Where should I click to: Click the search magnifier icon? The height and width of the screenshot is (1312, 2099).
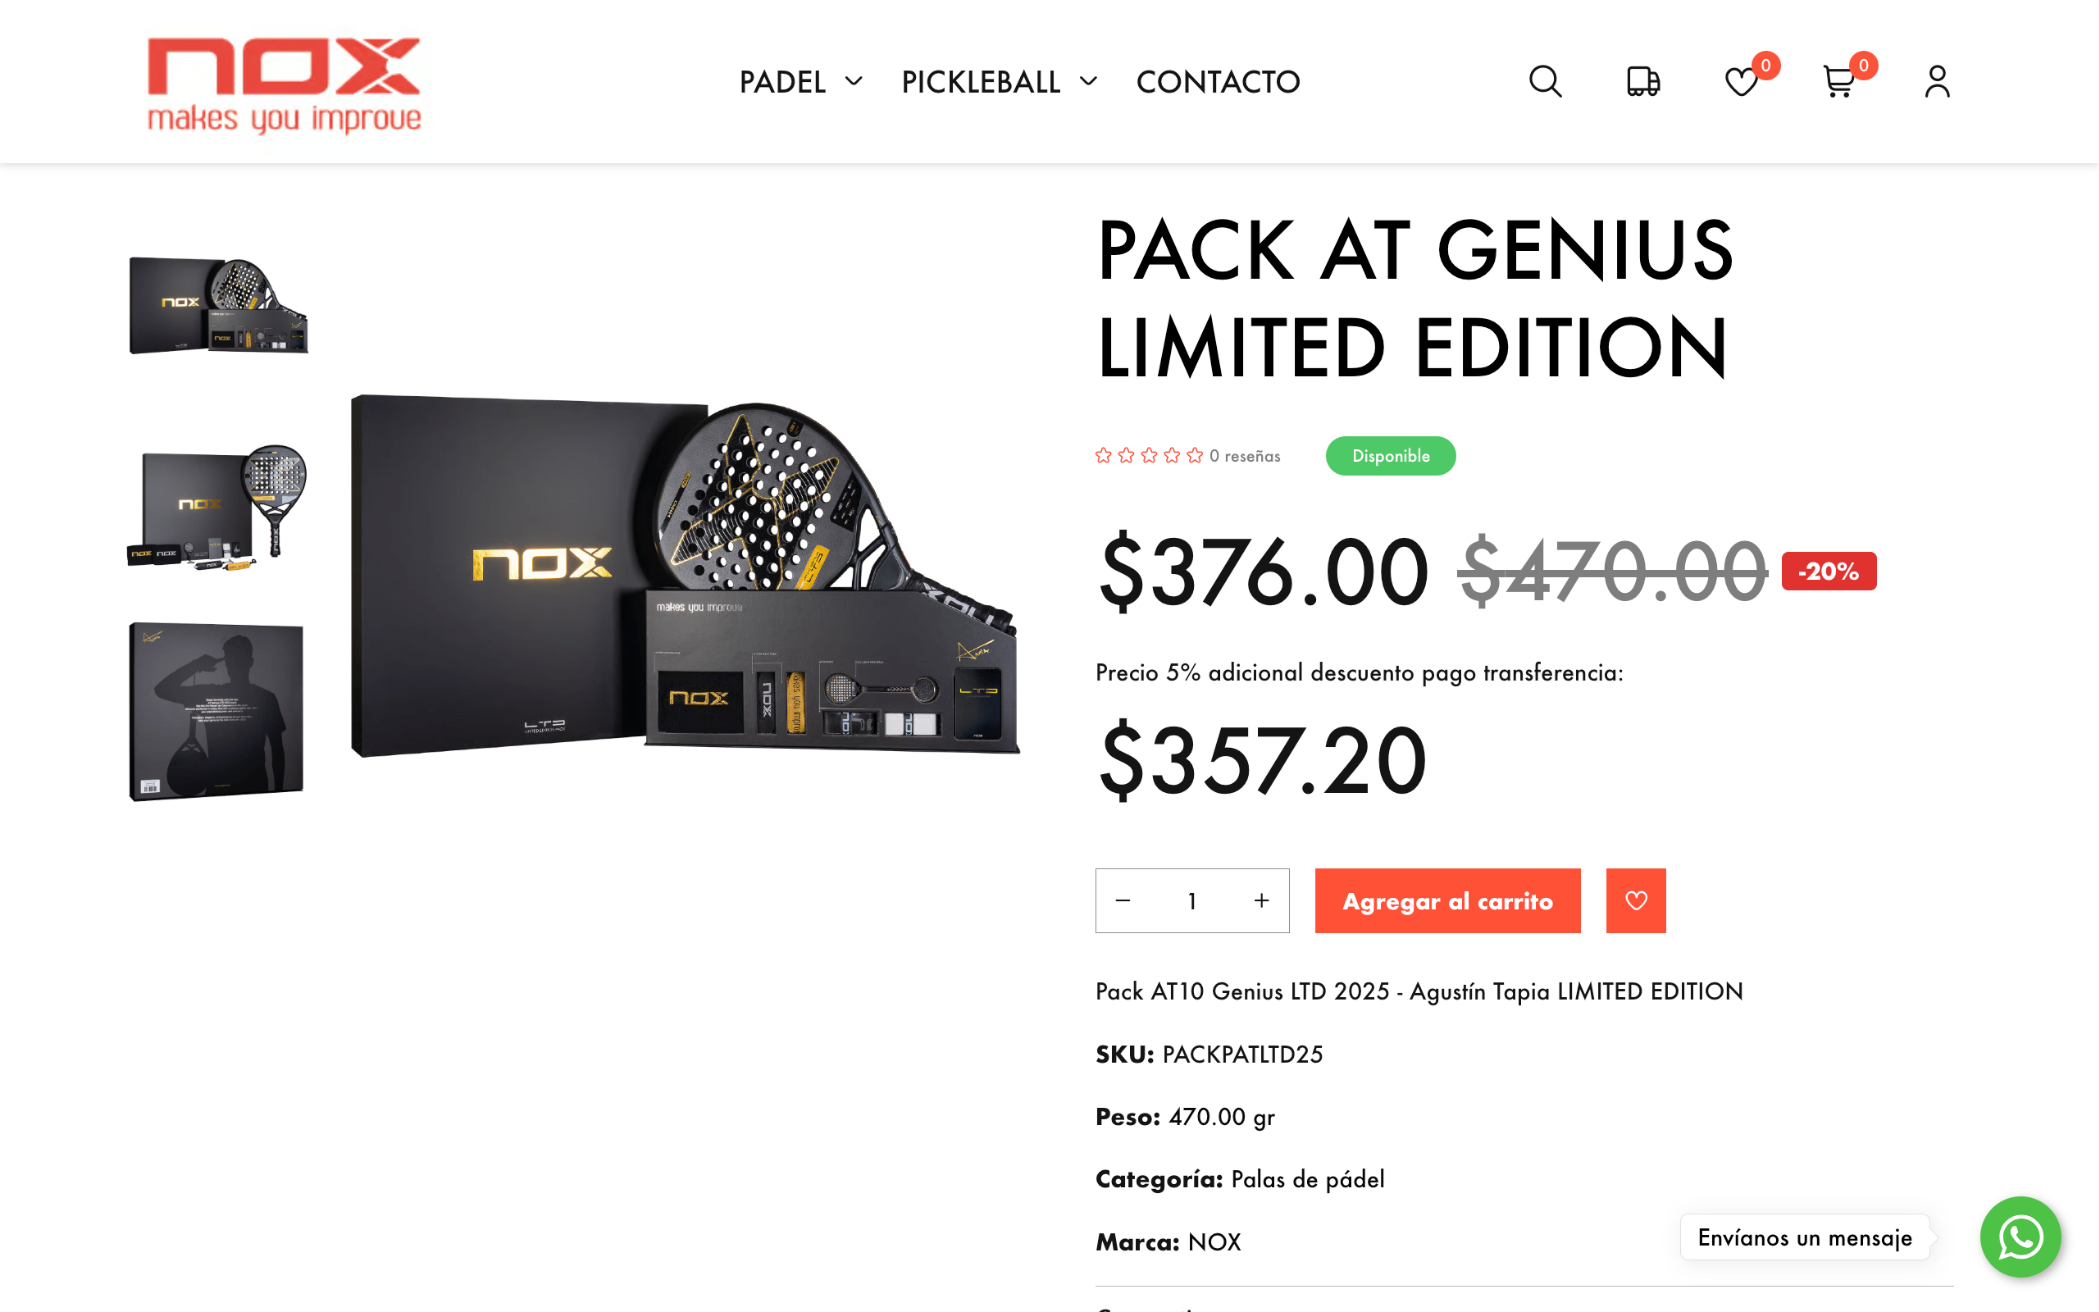1545,81
